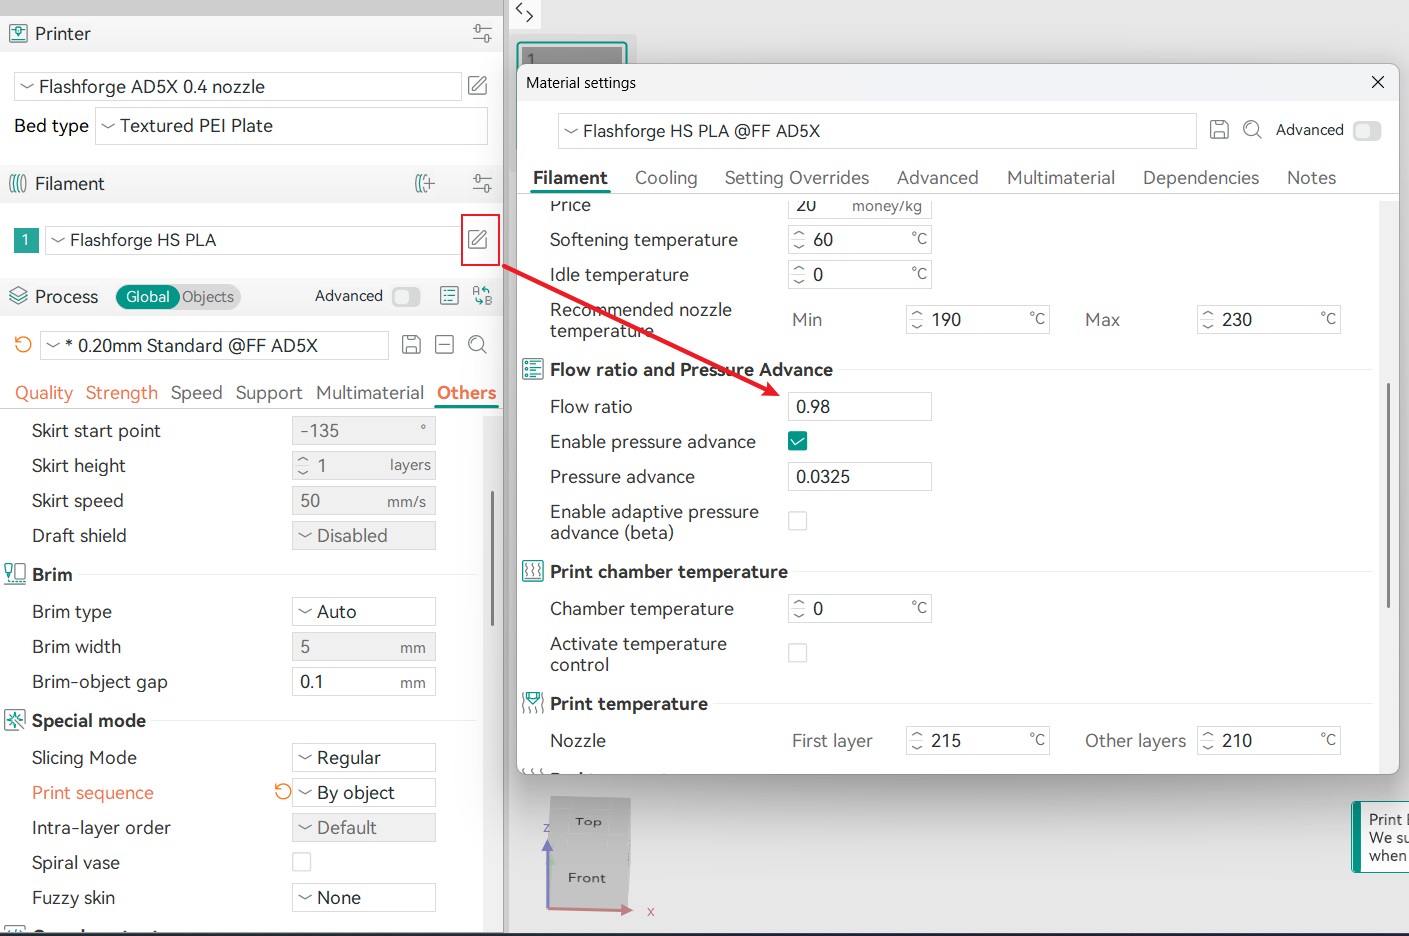This screenshot has height=936, width=1409.
Task: Open the compare presets icon in Process
Action: click(483, 296)
